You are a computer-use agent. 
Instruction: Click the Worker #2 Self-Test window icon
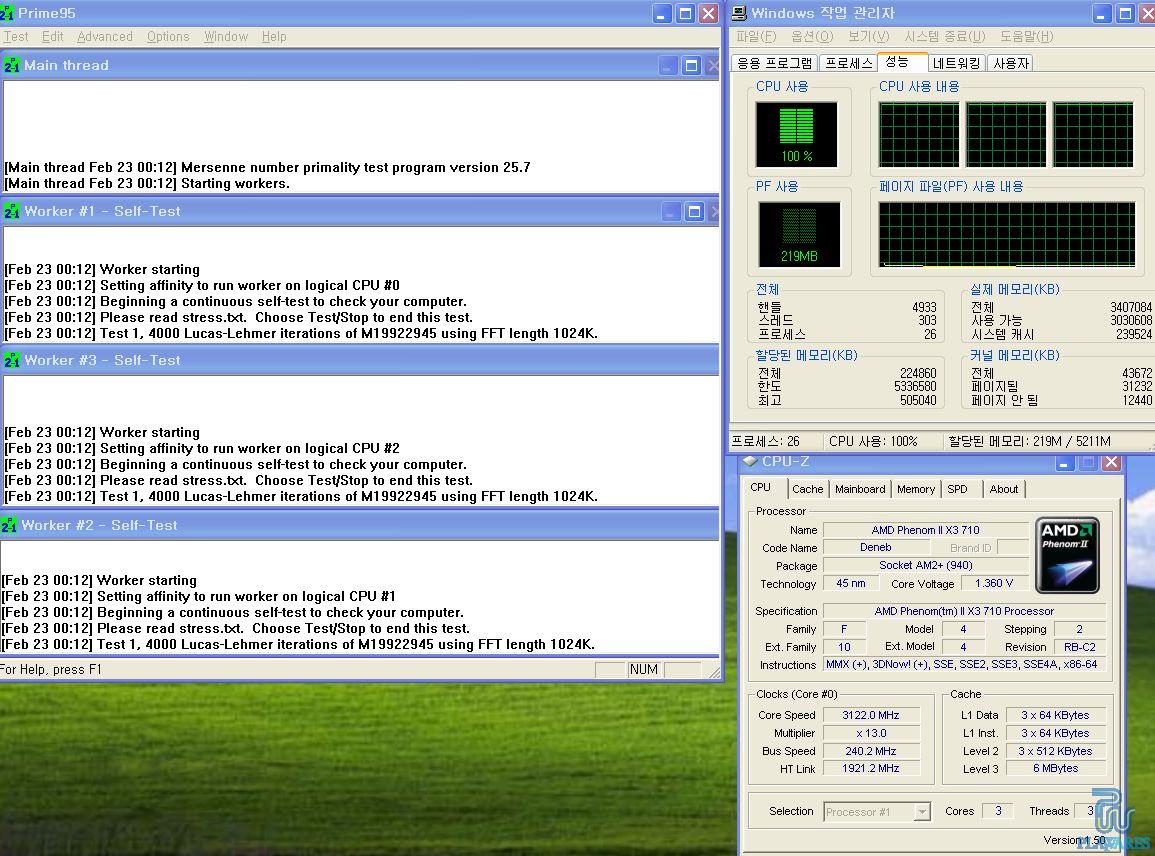pyautogui.click(x=9, y=525)
